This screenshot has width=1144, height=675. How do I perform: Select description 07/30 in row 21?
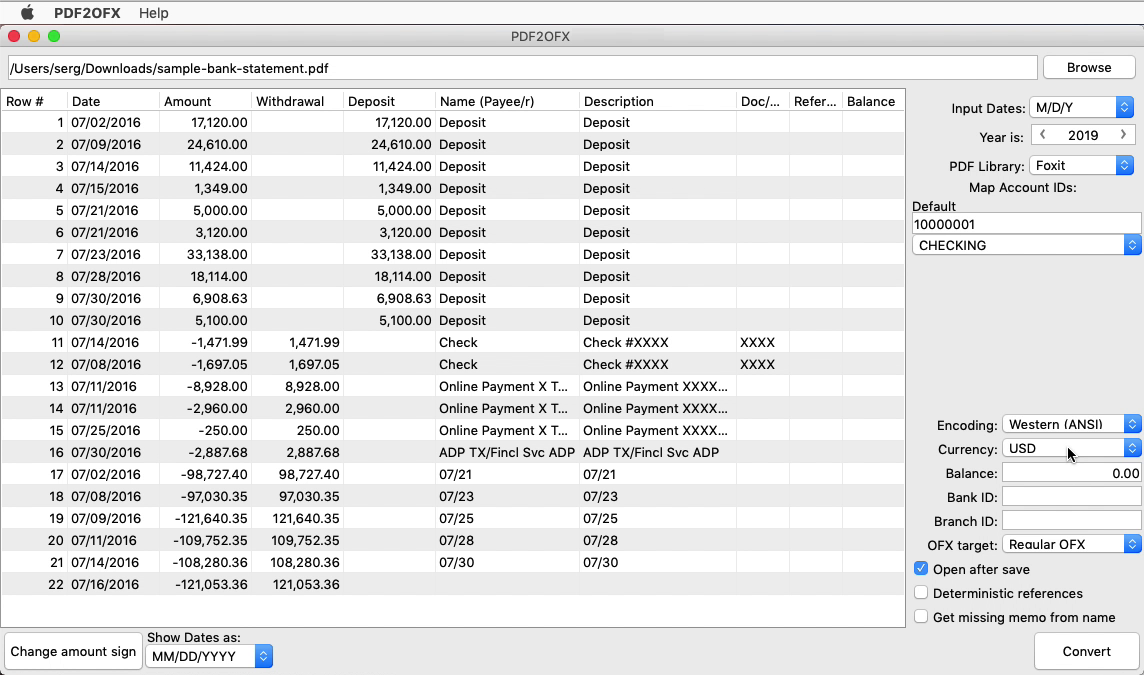coord(657,562)
